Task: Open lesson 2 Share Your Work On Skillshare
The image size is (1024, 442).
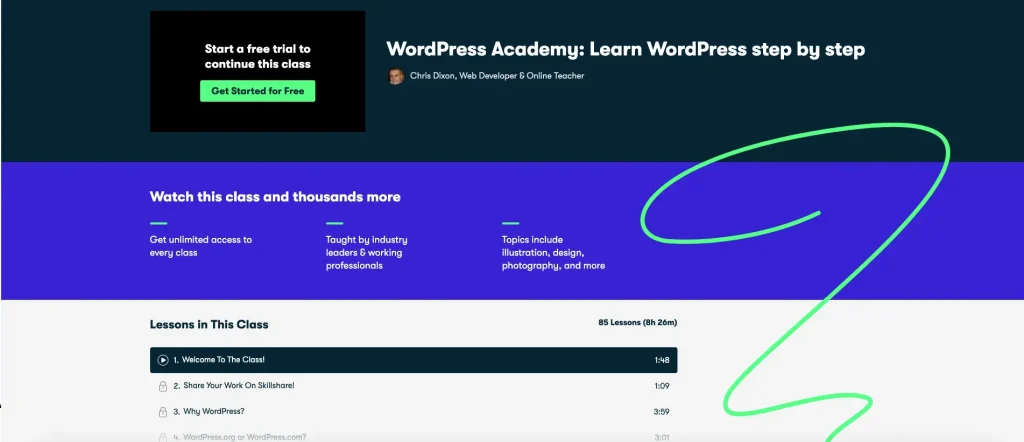Action: tap(413, 386)
